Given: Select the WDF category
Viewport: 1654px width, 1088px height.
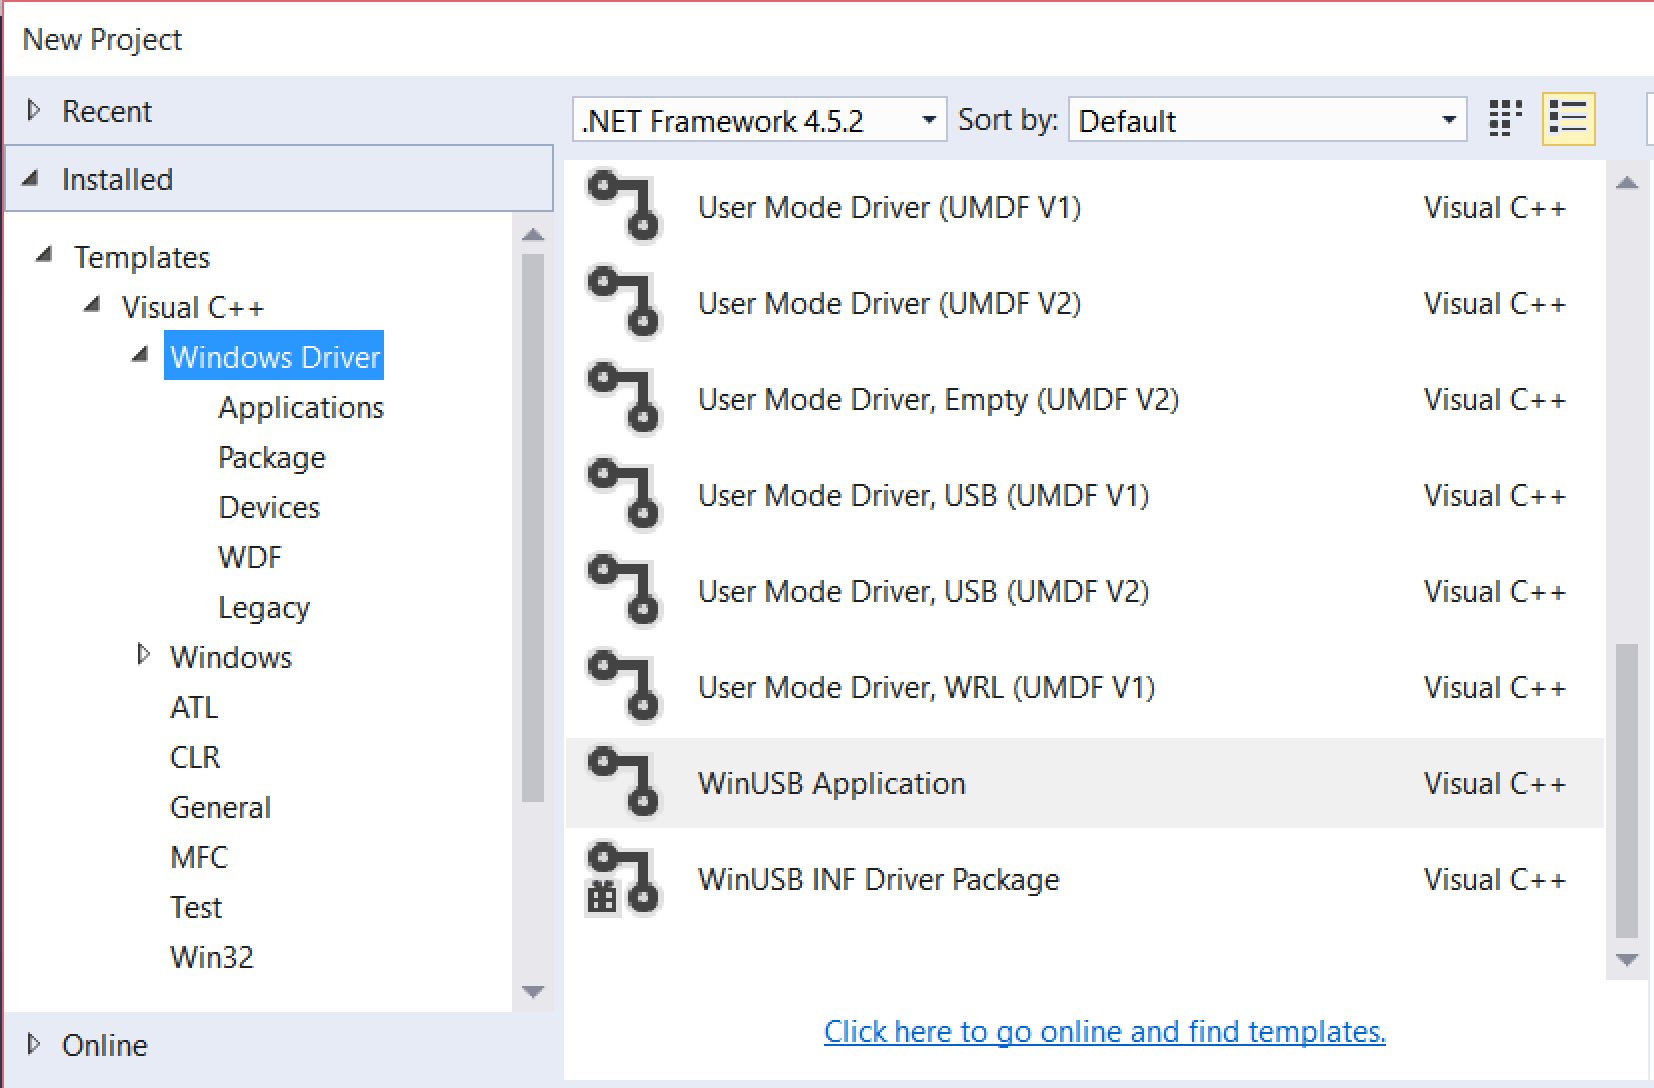Looking at the screenshot, I should pos(250,557).
